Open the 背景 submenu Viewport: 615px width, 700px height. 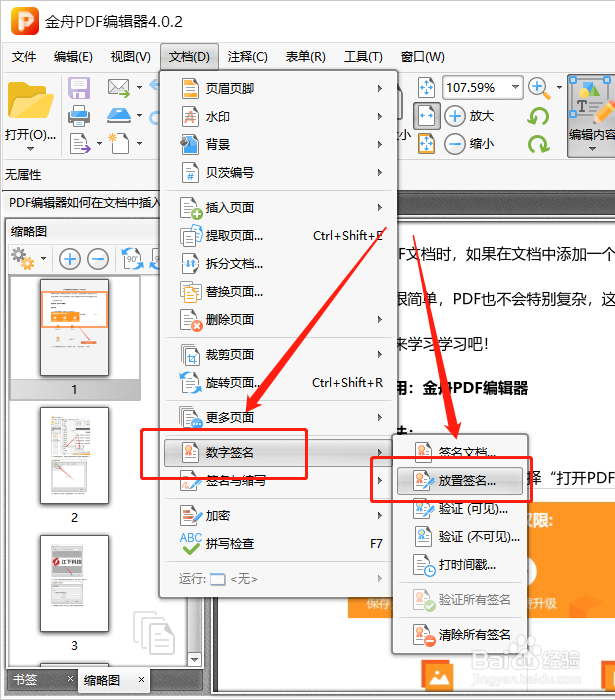pos(279,144)
